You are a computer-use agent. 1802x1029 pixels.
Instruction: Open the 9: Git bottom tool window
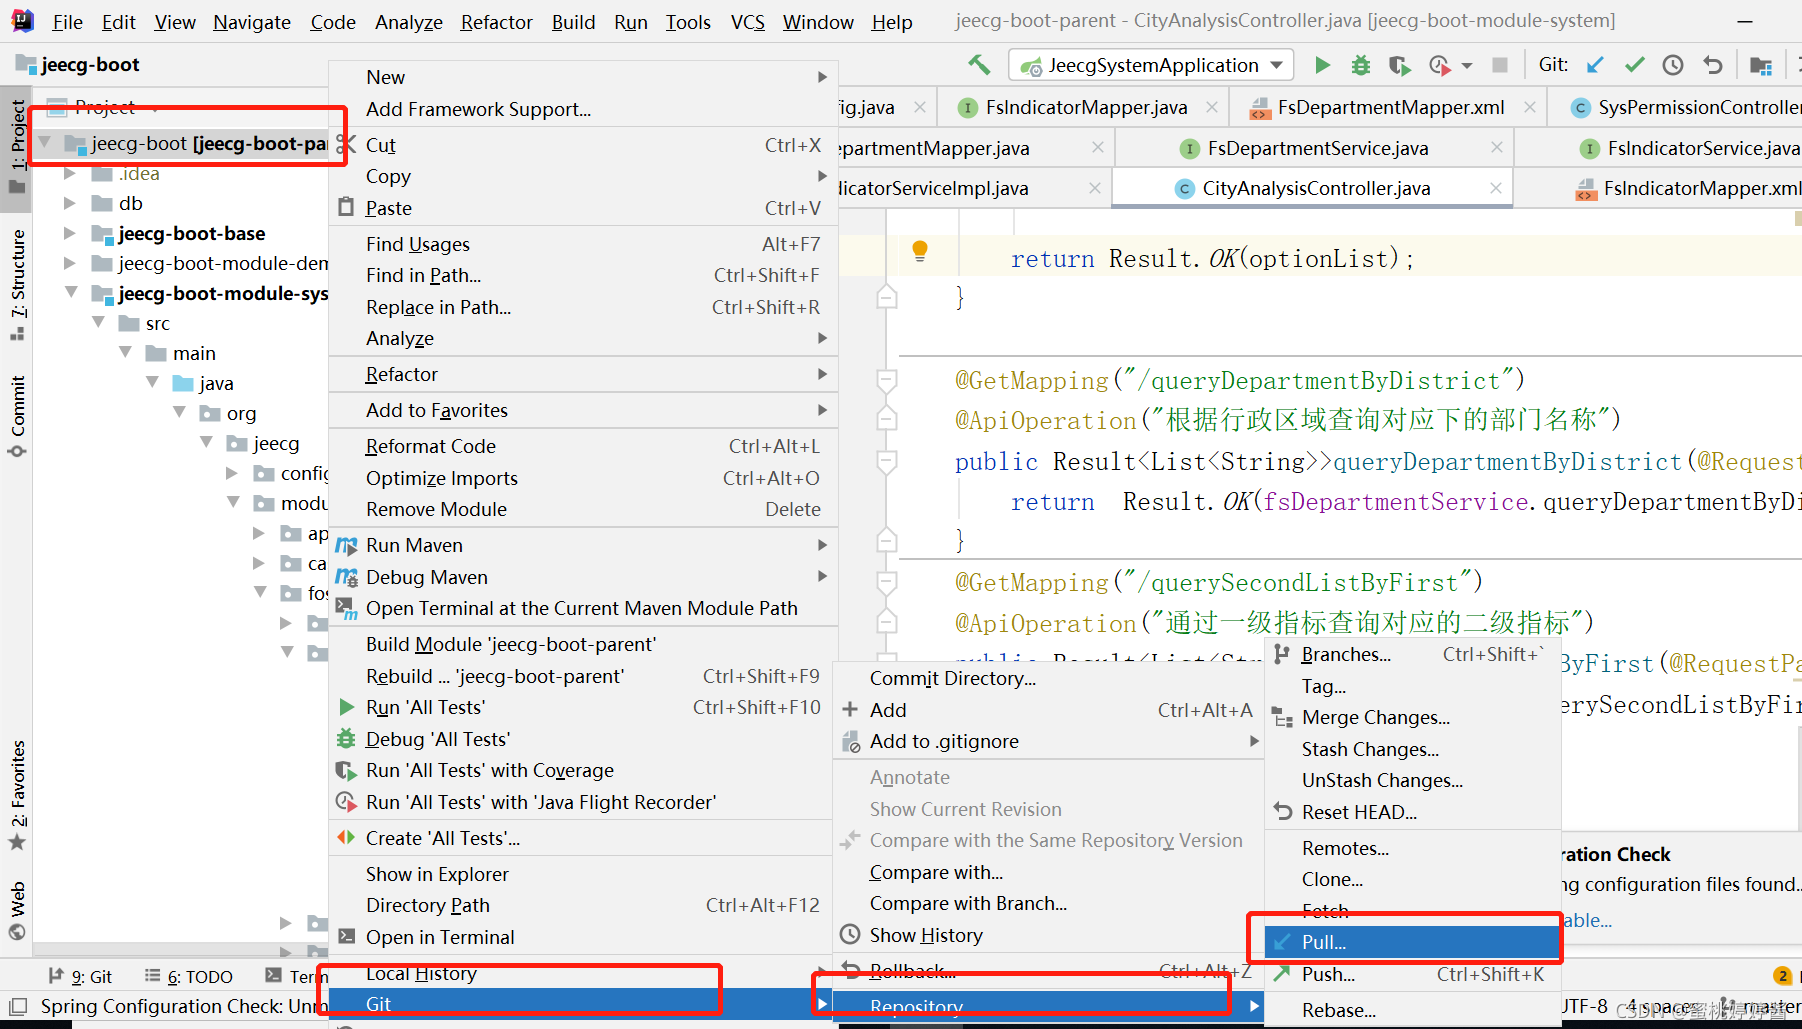pyautogui.click(x=79, y=976)
